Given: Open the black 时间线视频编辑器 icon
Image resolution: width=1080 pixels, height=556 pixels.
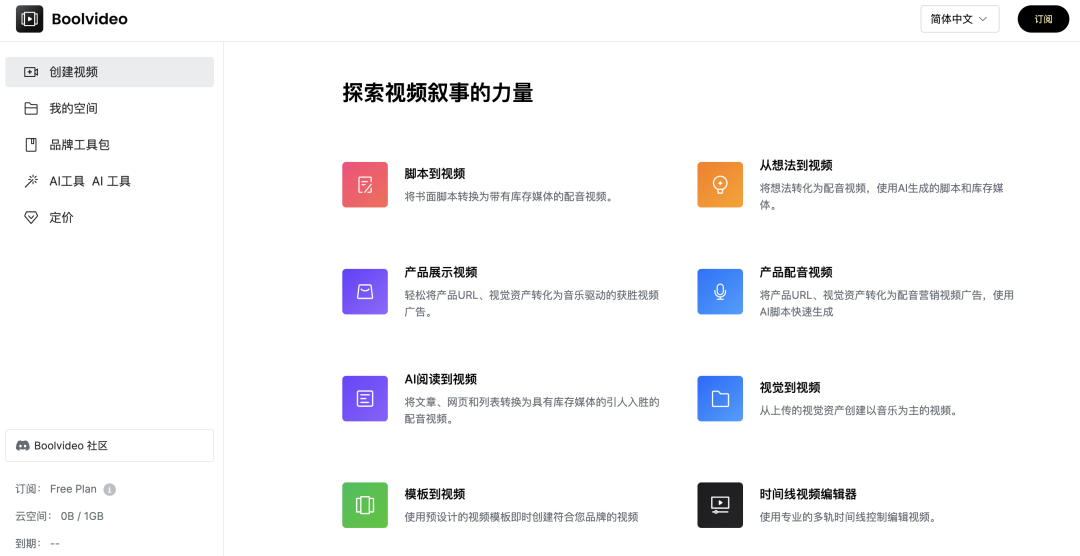Looking at the screenshot, I should click(x=719, y=504).
